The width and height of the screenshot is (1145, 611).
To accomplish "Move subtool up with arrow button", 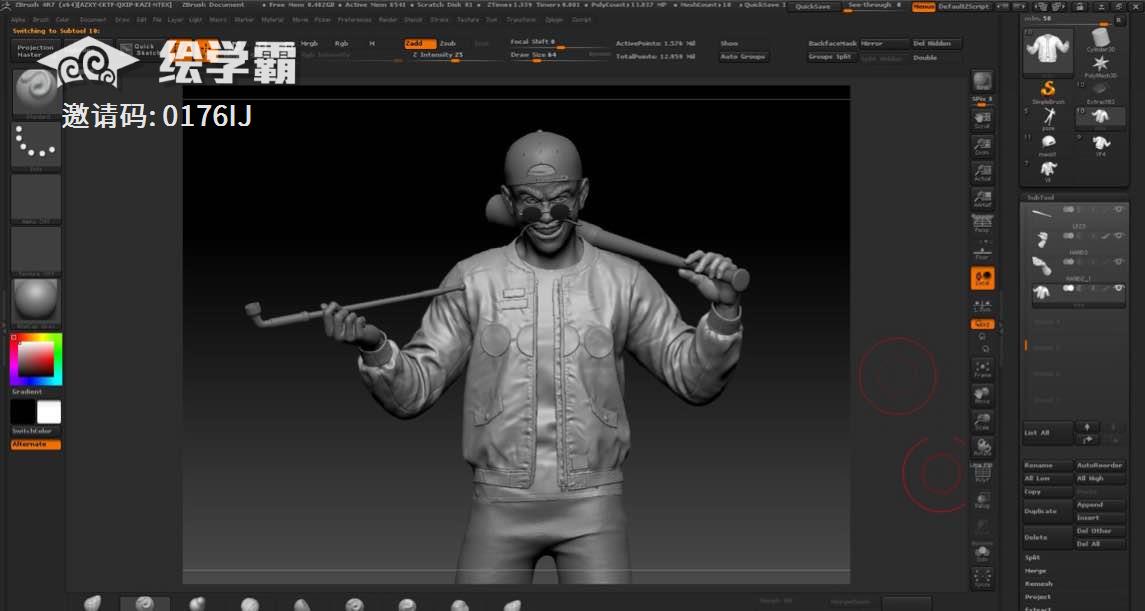I will [x=1087, y=426].
